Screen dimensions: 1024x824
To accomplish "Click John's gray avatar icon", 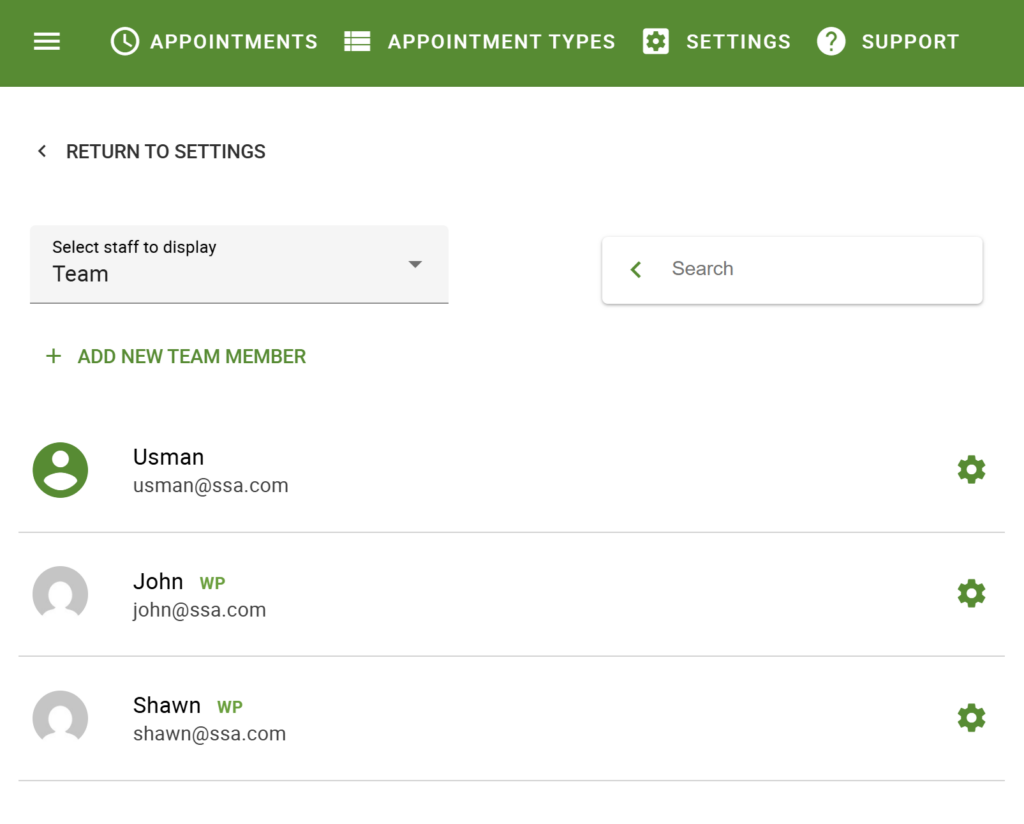I will point(60,593).
